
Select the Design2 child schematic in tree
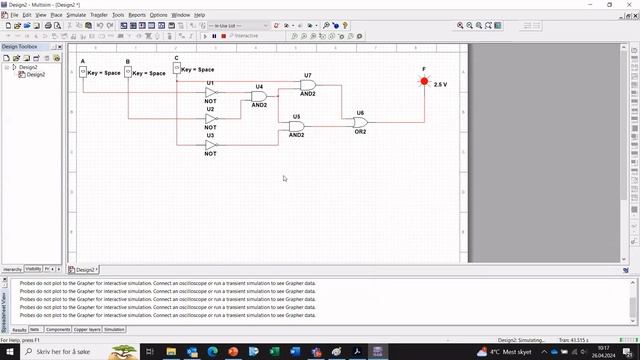tap(36, 75)
